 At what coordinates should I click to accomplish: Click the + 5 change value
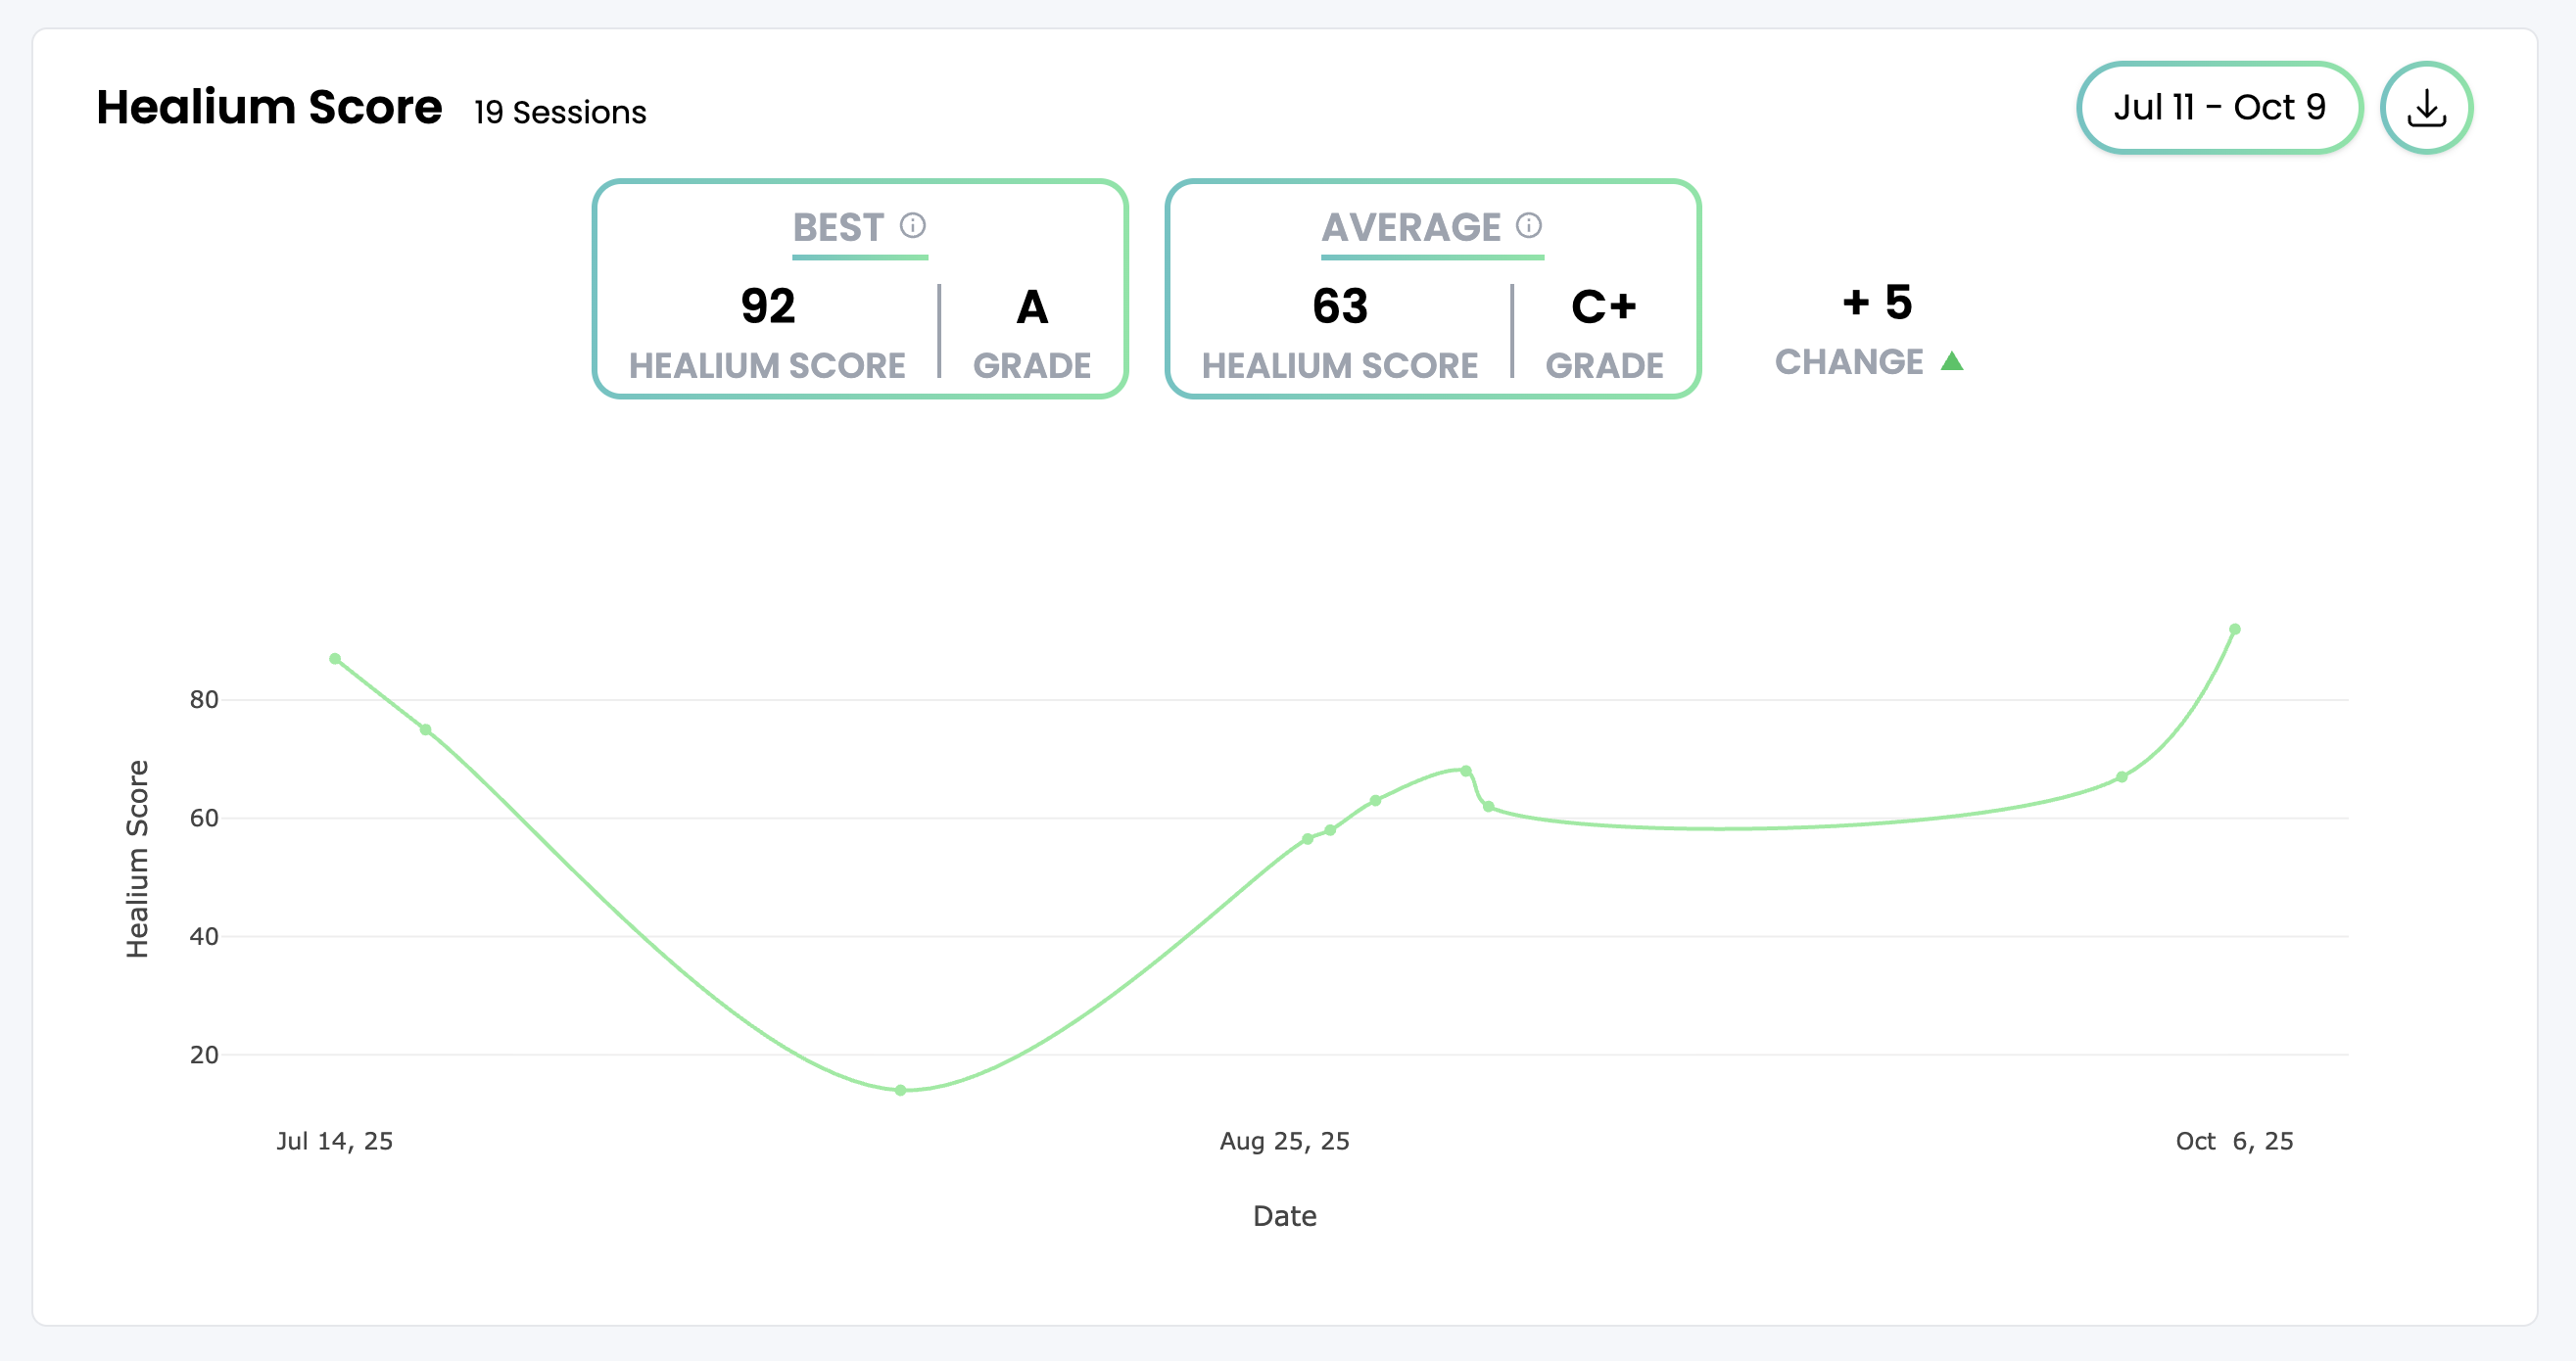click(1877, 302)
